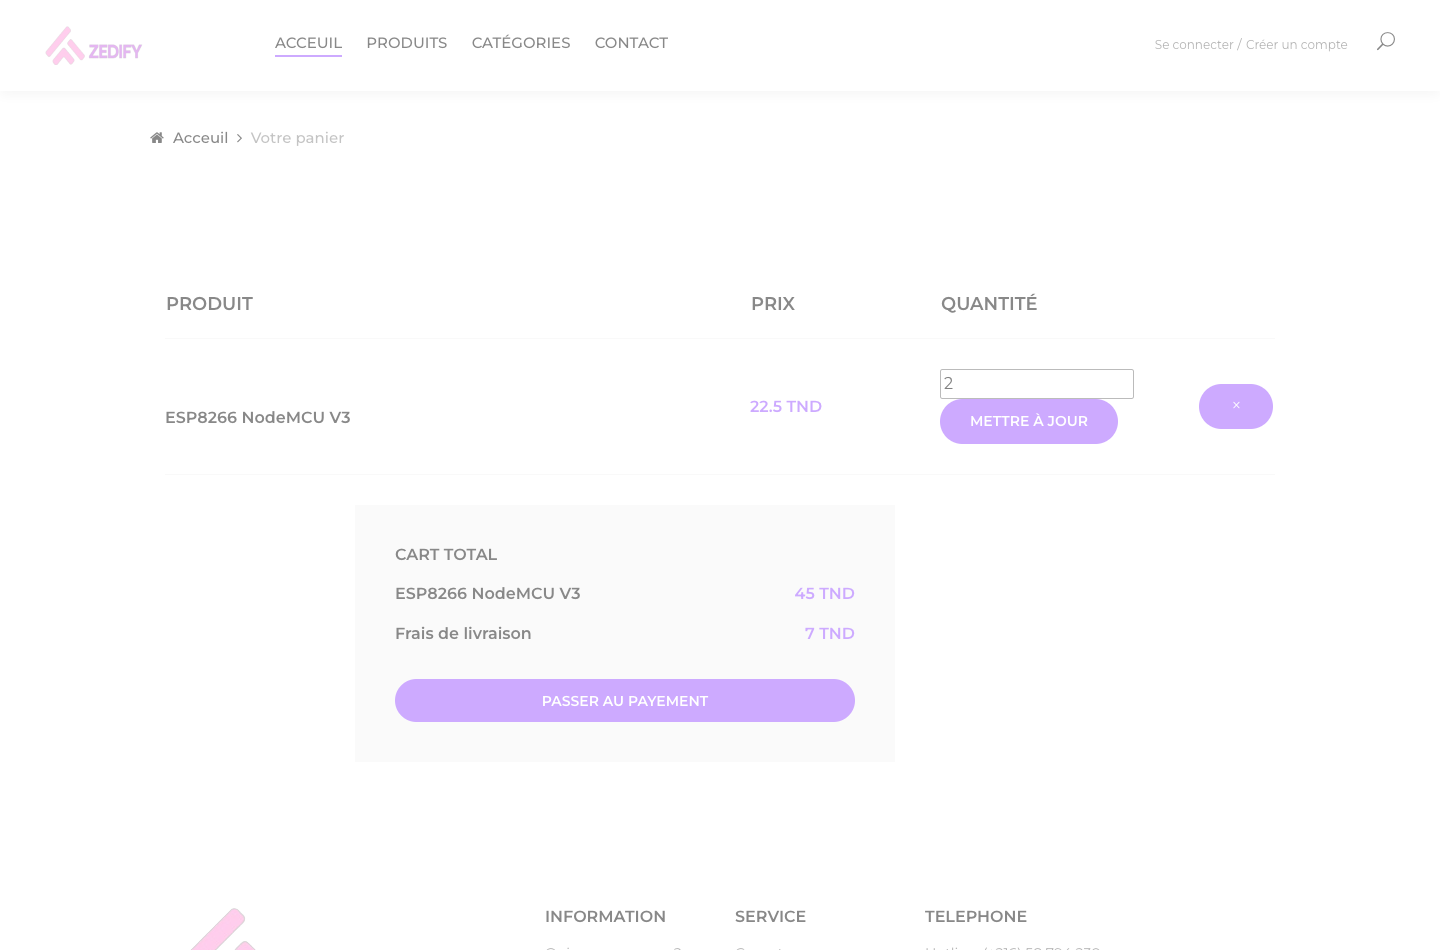Focus the quantity input field

pos(1037,384)
